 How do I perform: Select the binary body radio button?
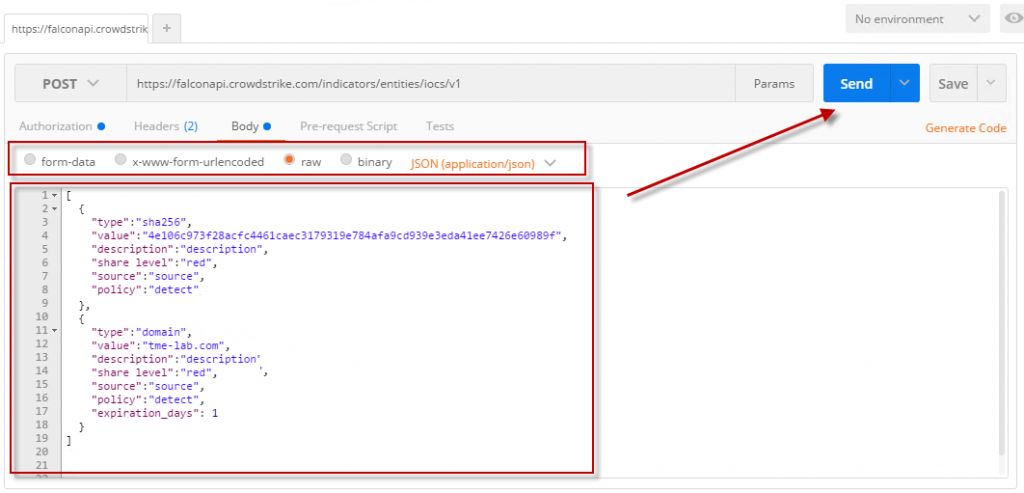point(347,161)
